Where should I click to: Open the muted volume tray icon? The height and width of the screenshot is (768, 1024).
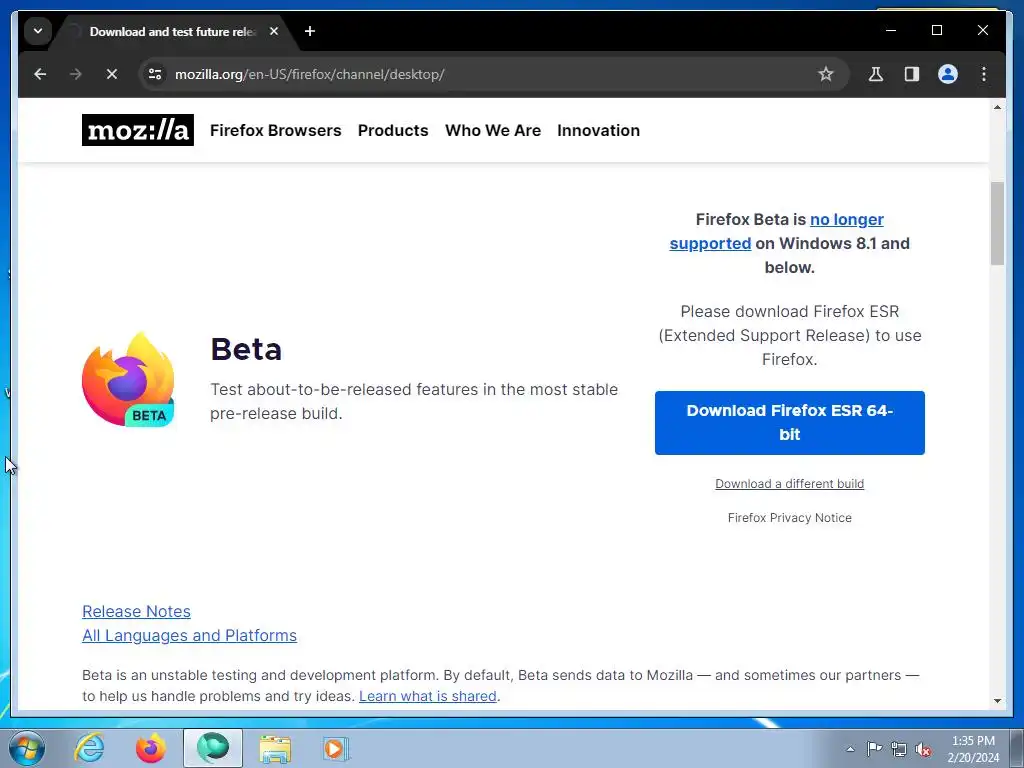click(x=923, y=749)
